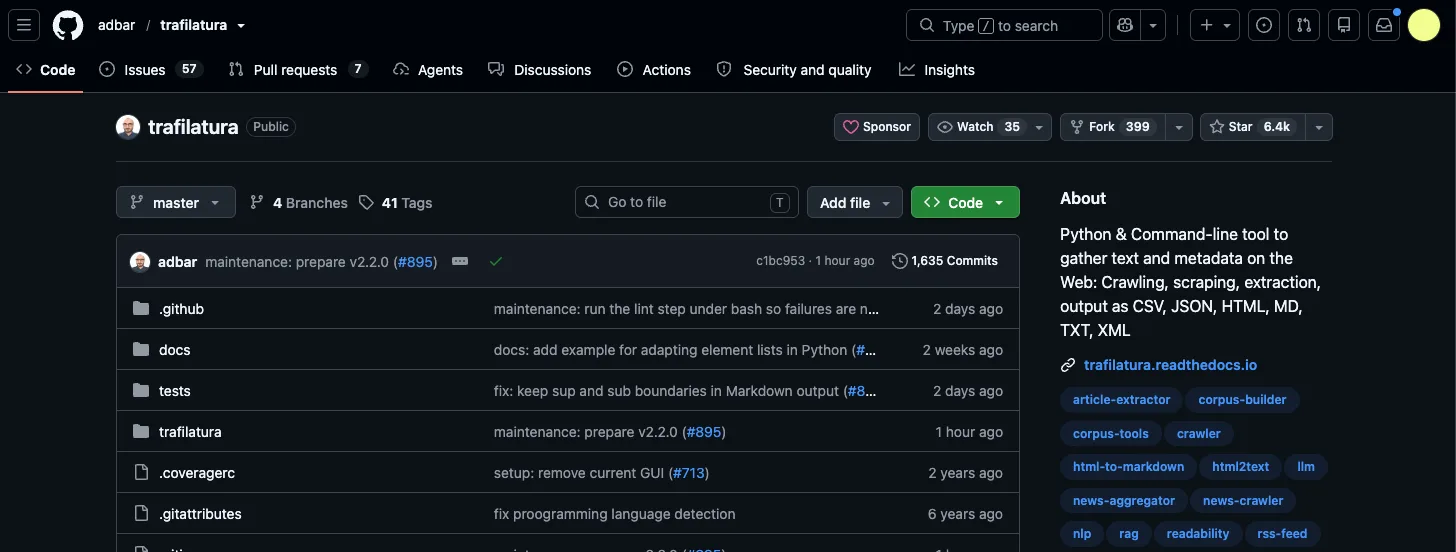Expand Fork options dropdown arrow
Screen dimensions: 1456x552
[1181, 127]
